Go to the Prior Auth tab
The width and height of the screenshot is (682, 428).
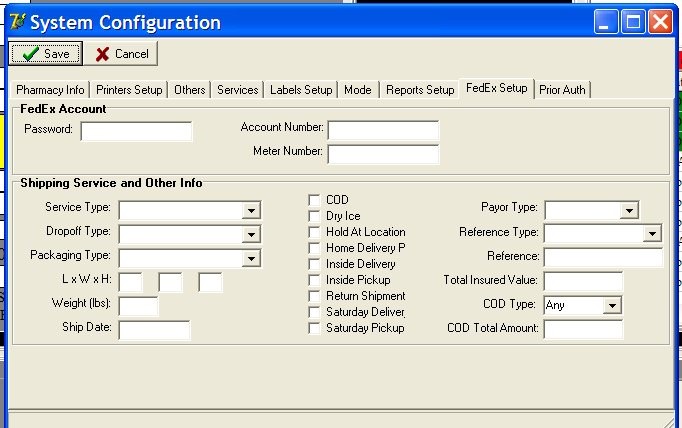563,90
